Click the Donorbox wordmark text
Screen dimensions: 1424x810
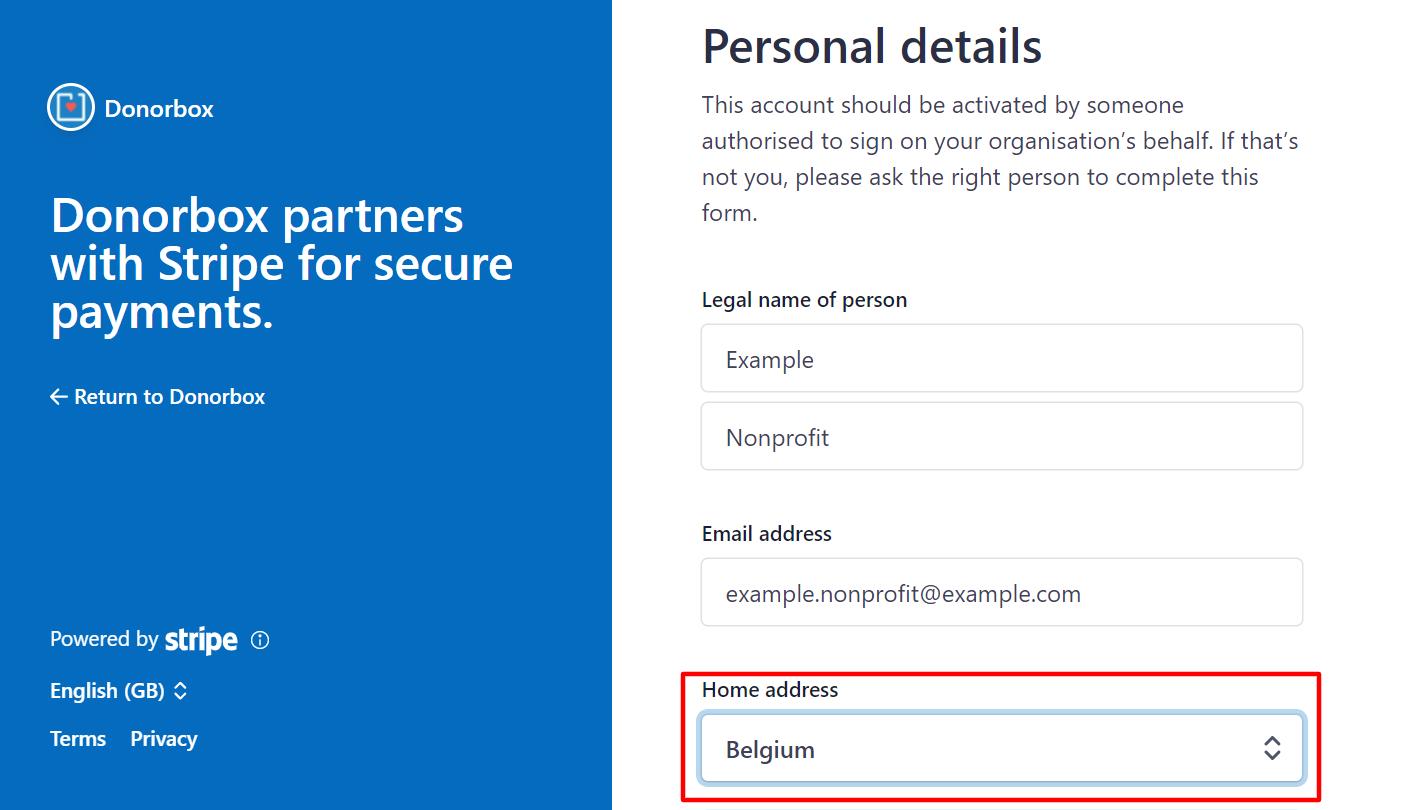point(159,109)
